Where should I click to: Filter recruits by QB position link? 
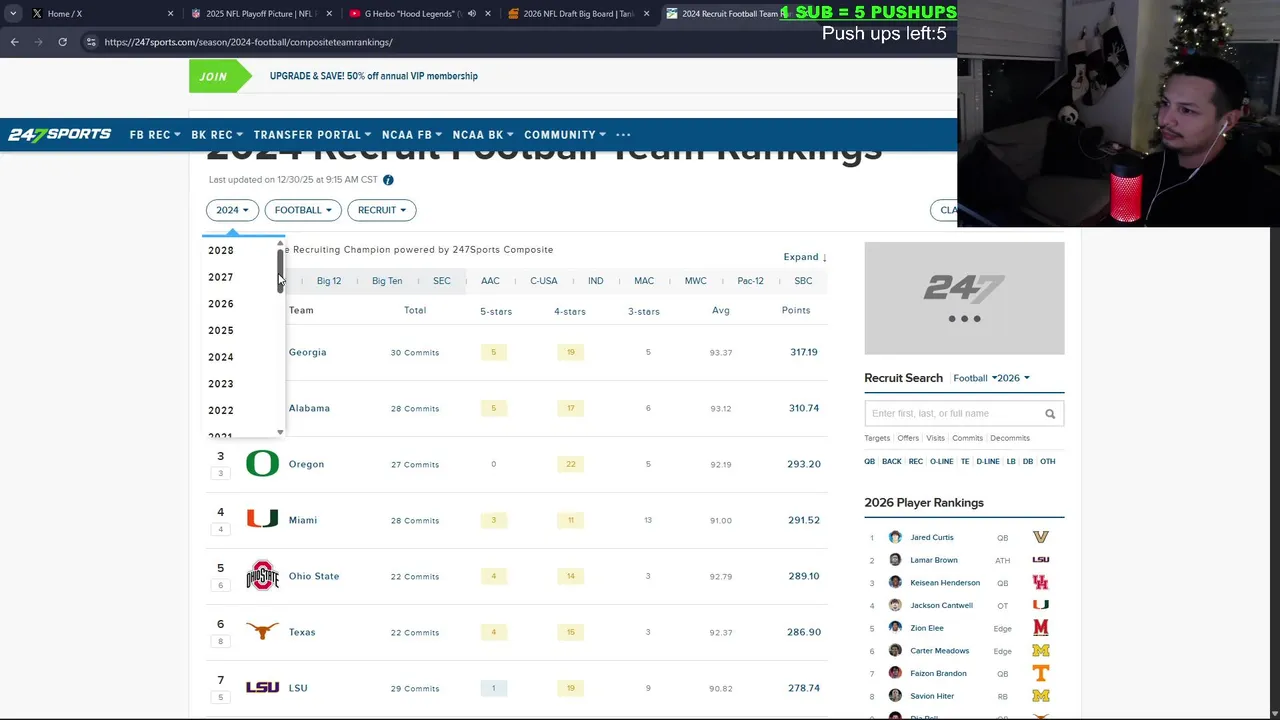(x=869, y=462)
